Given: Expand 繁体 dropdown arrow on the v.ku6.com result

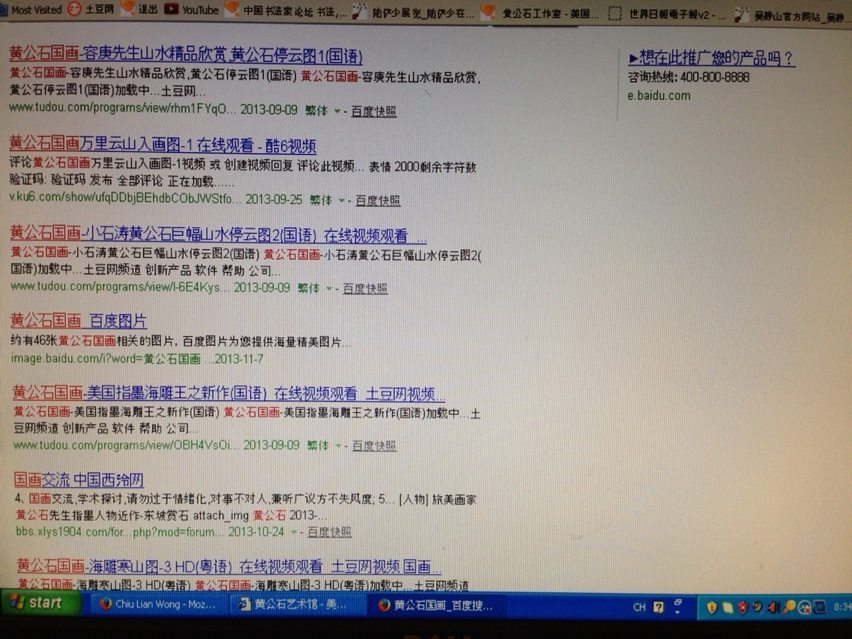Looking at the screenshot, I should pyautogui.click(x=341, y=201).
